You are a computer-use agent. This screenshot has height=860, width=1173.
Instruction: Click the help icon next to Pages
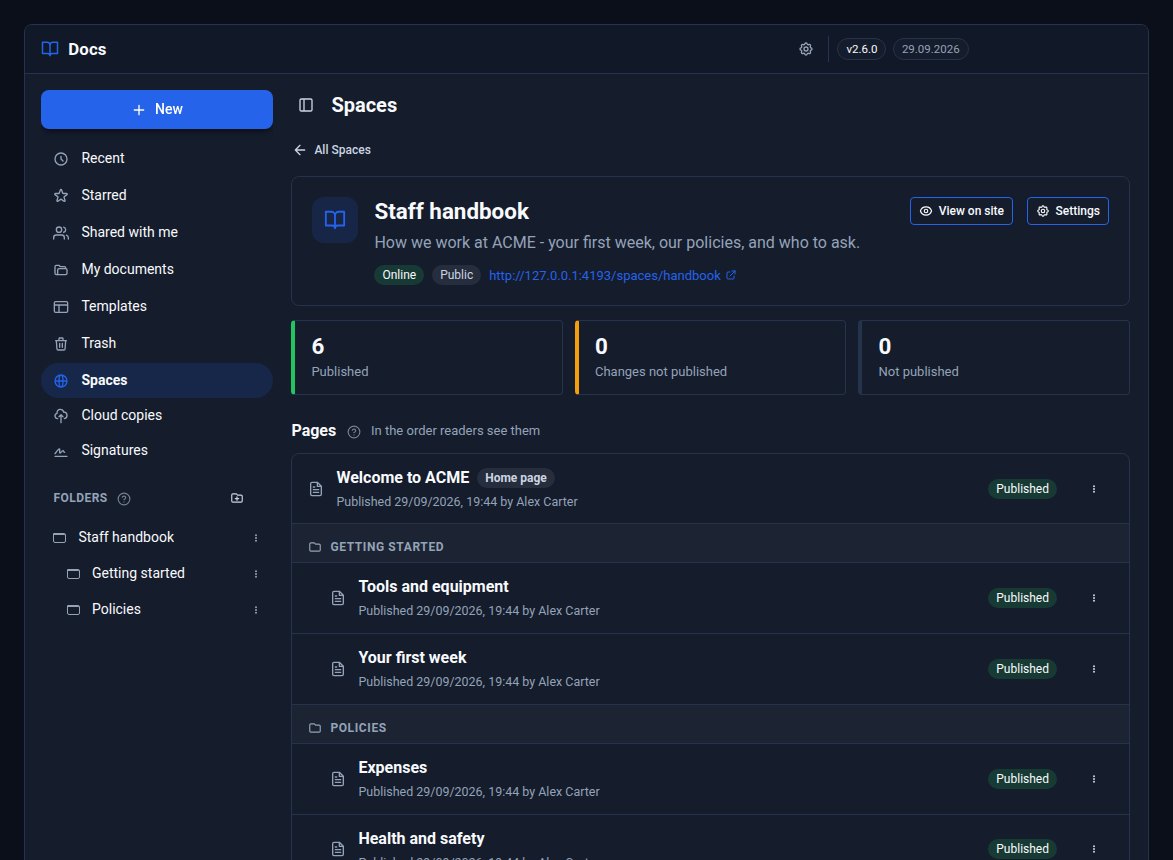click(x=354, y=431)
